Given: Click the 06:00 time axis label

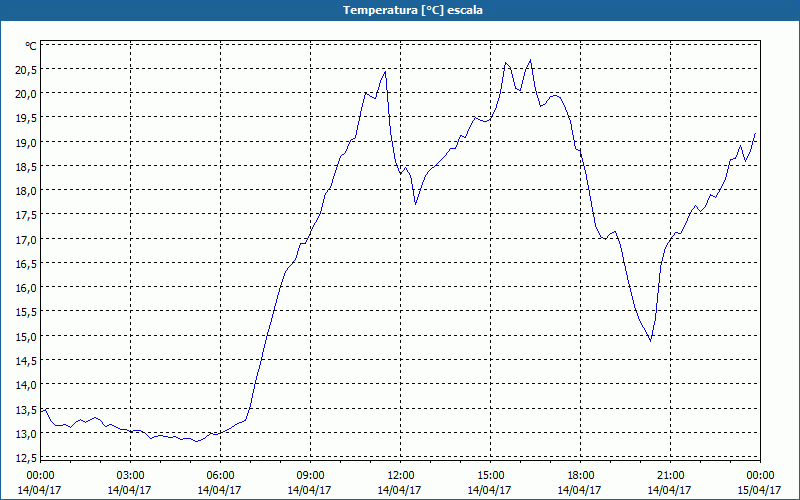Looking at the screenshot, I should click(220, 476).
